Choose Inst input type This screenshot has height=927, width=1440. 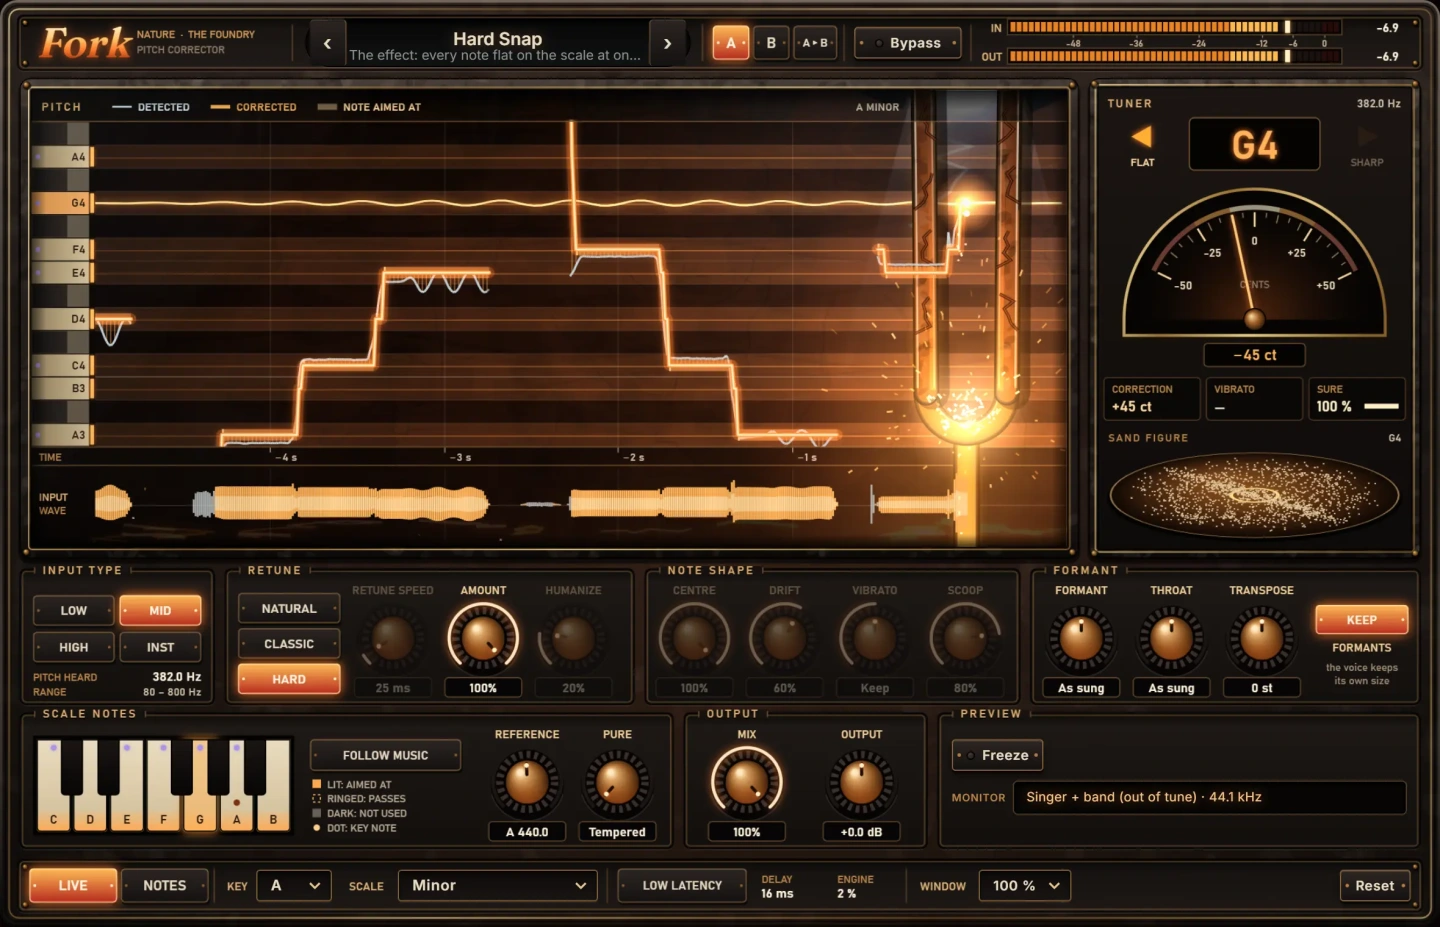pyautogui.click(x=161, y=647)
